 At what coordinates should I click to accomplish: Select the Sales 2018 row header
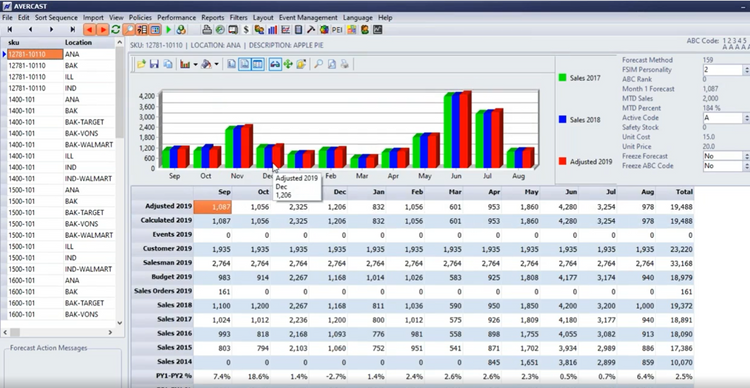click(163, 305)
